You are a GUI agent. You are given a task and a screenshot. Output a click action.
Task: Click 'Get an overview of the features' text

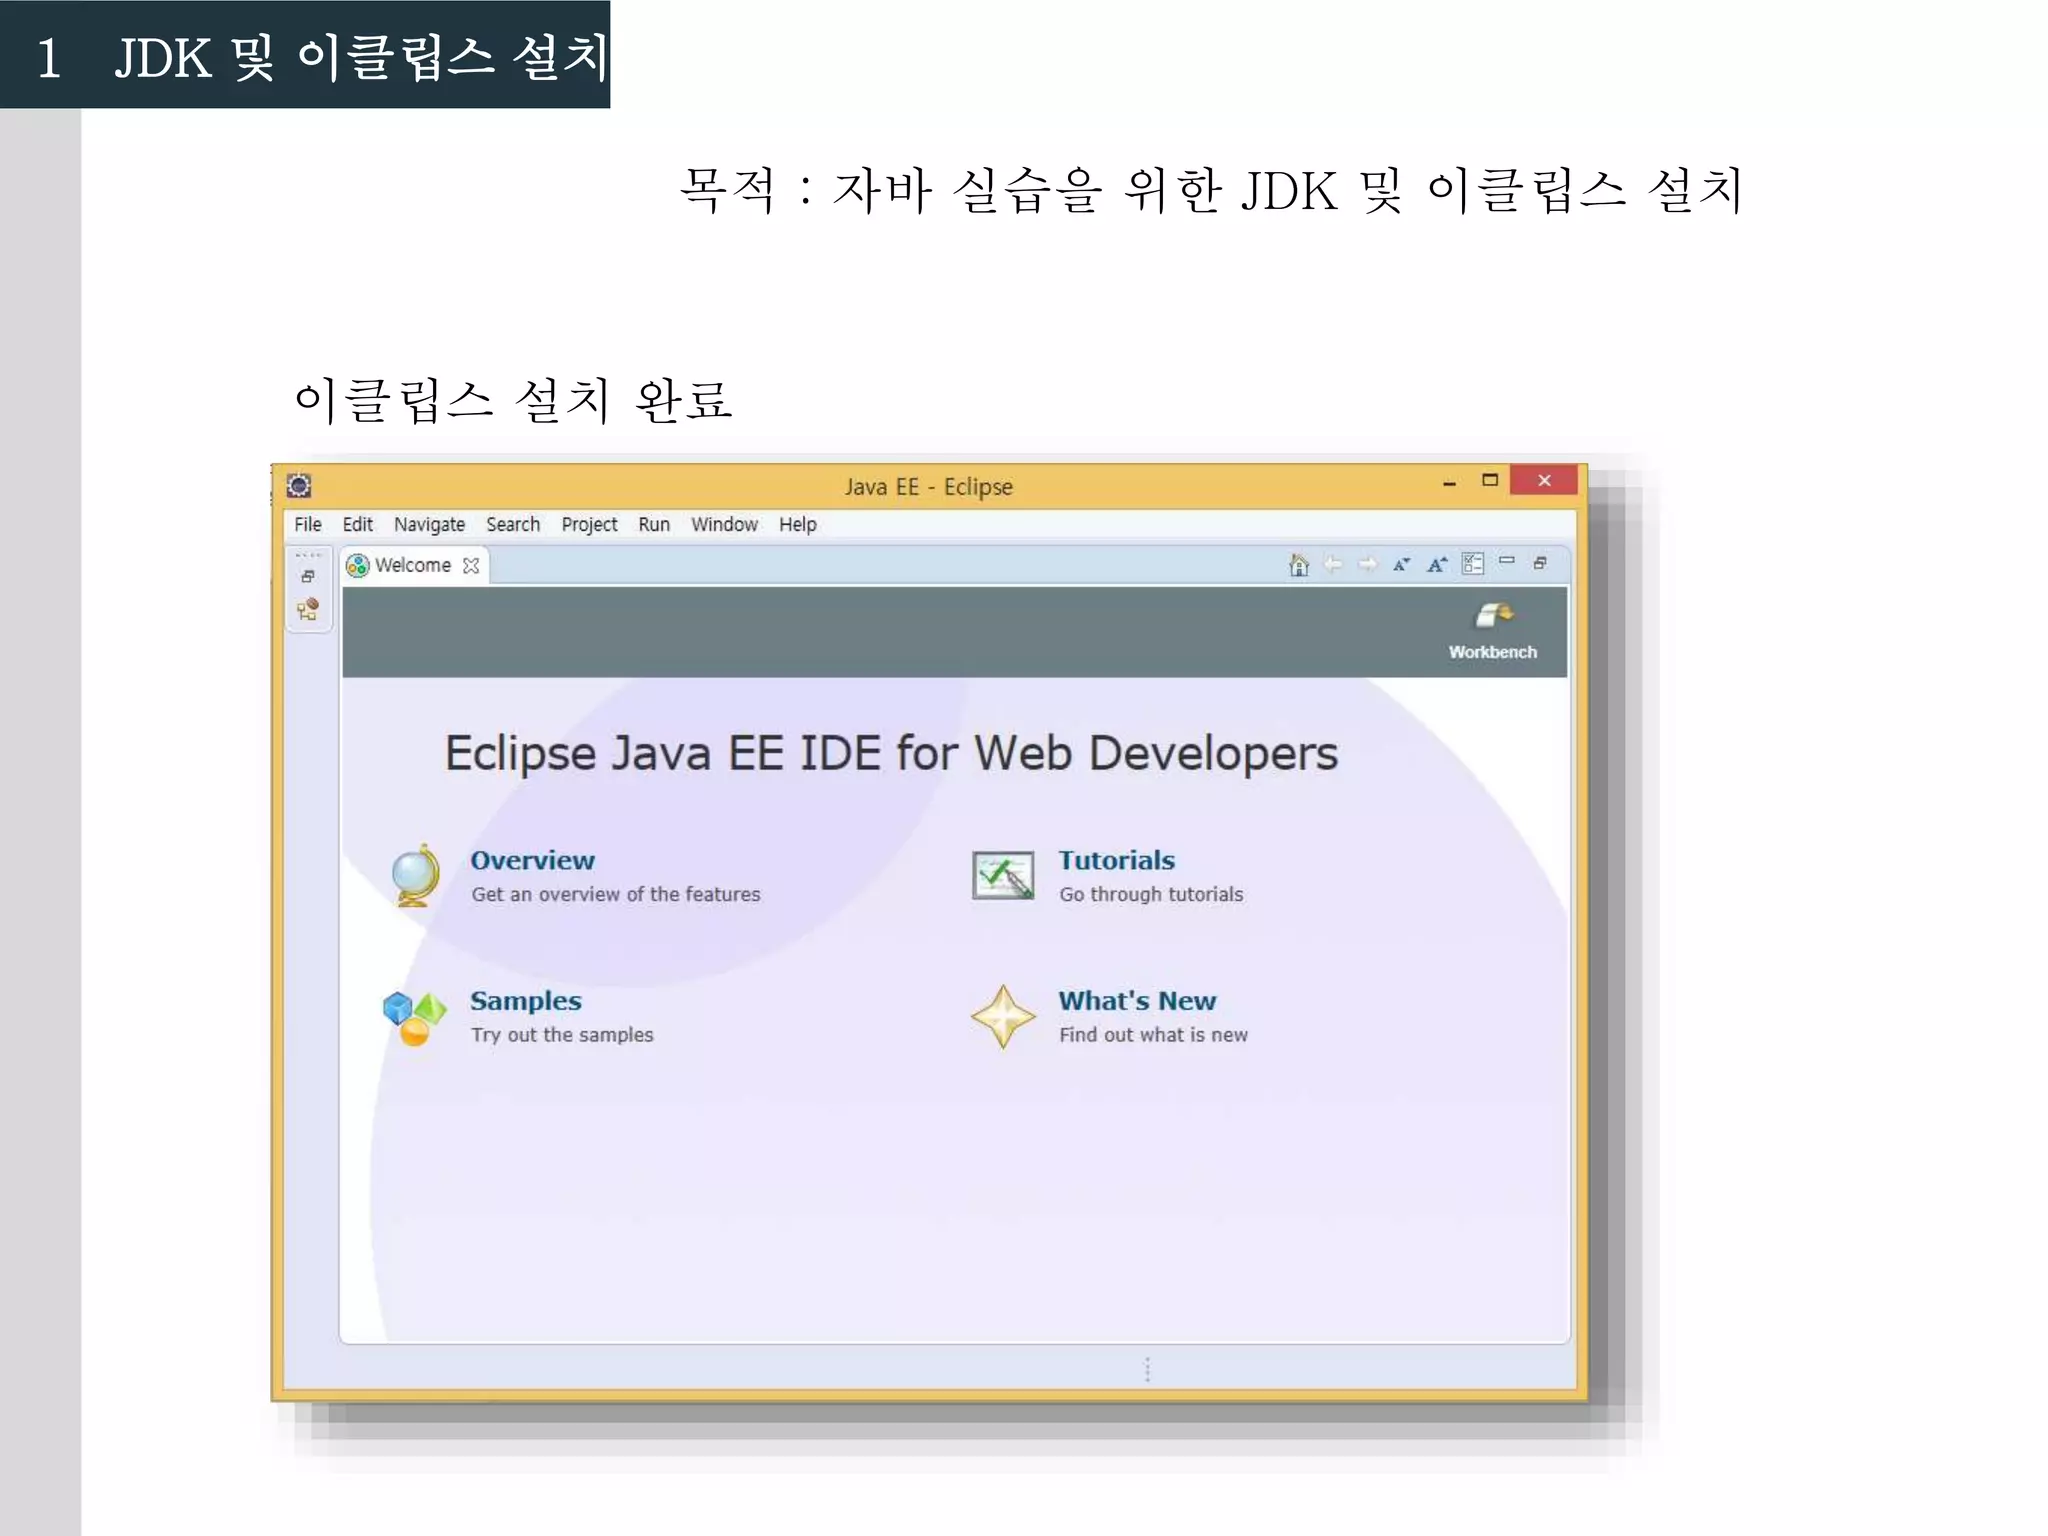point(616,894)
